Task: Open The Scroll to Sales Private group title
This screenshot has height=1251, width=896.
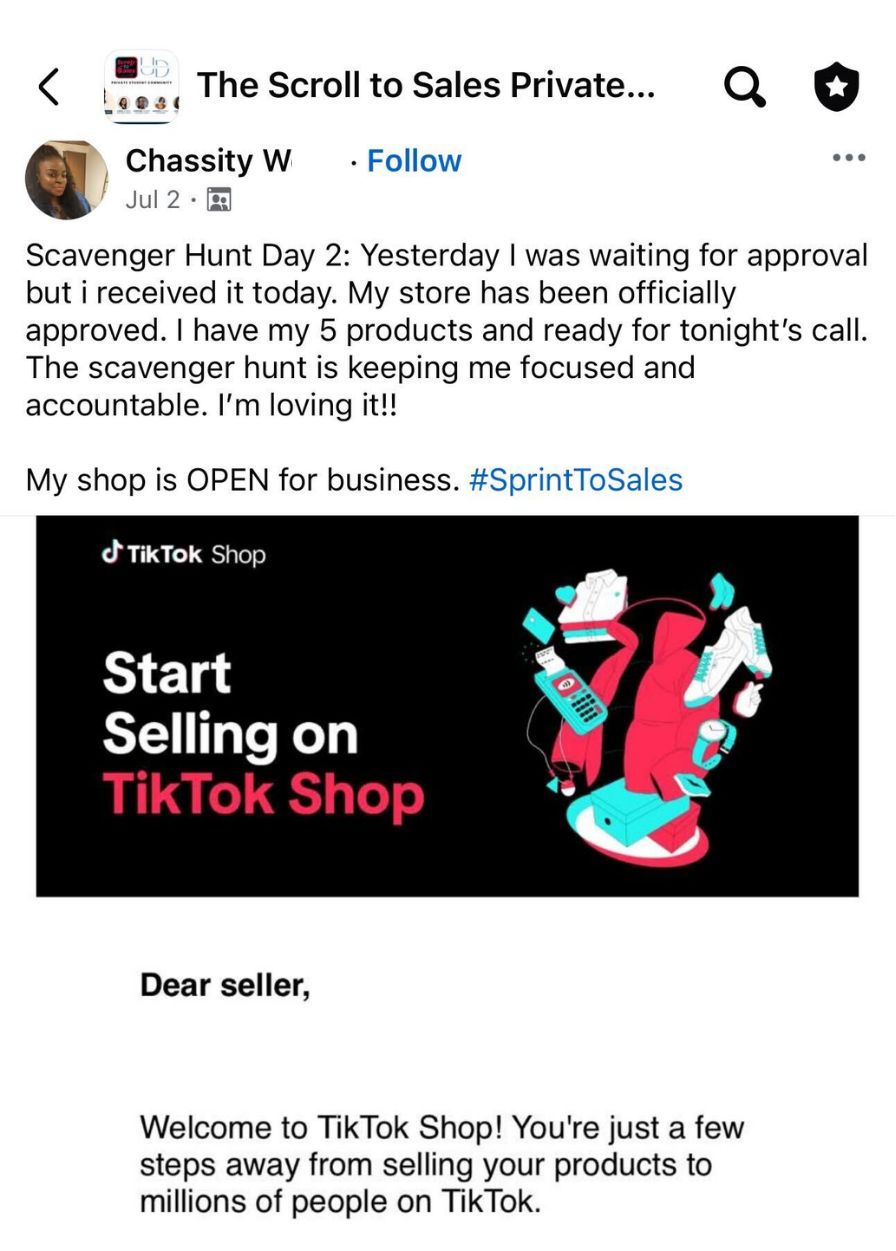Action: pyautogui.click(x=426, y=86)
